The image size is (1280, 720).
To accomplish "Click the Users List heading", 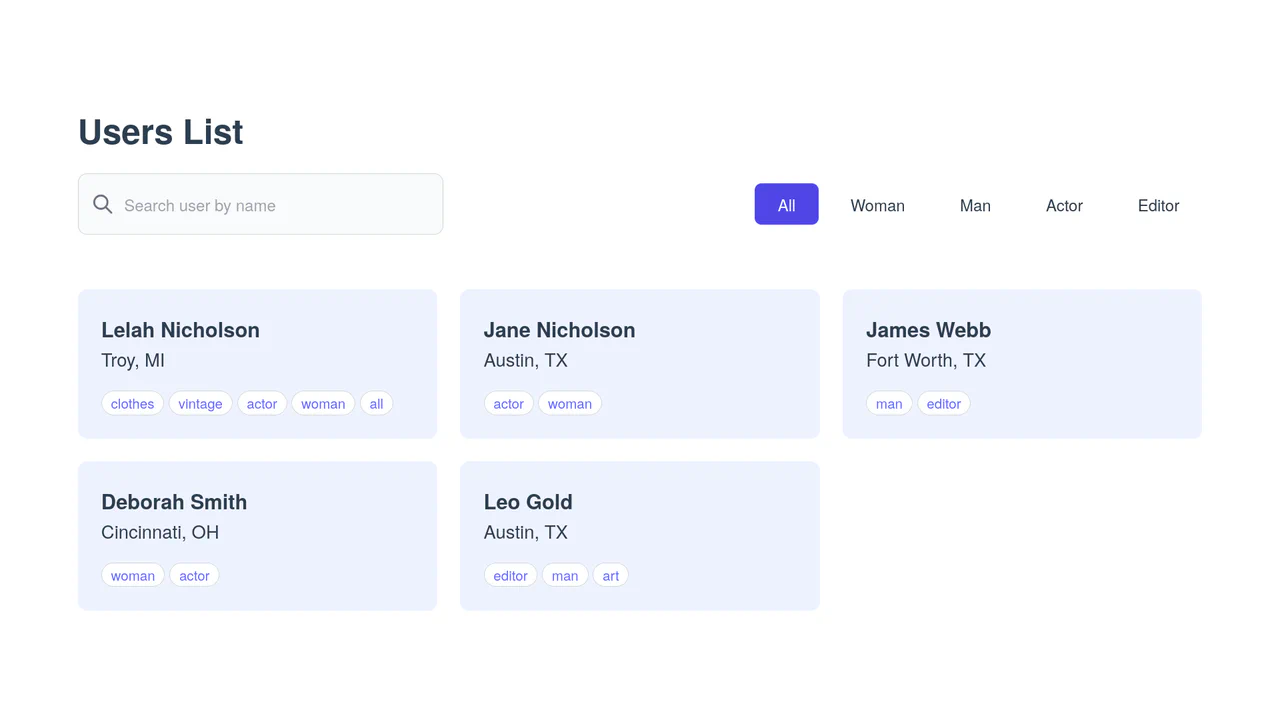I will pos(160,132).
